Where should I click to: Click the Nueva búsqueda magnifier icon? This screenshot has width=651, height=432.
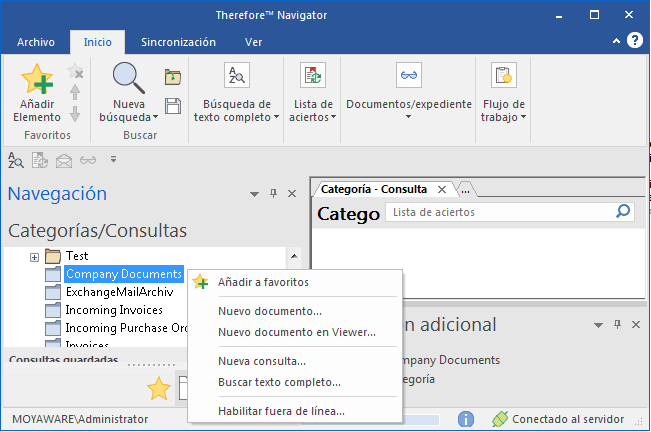click(129, 78)
